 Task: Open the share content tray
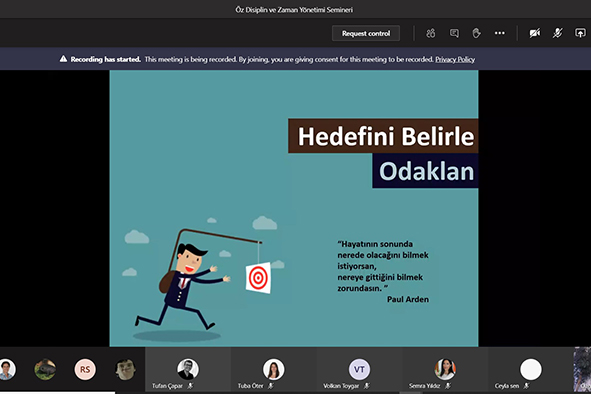click(x=580, y=33)
